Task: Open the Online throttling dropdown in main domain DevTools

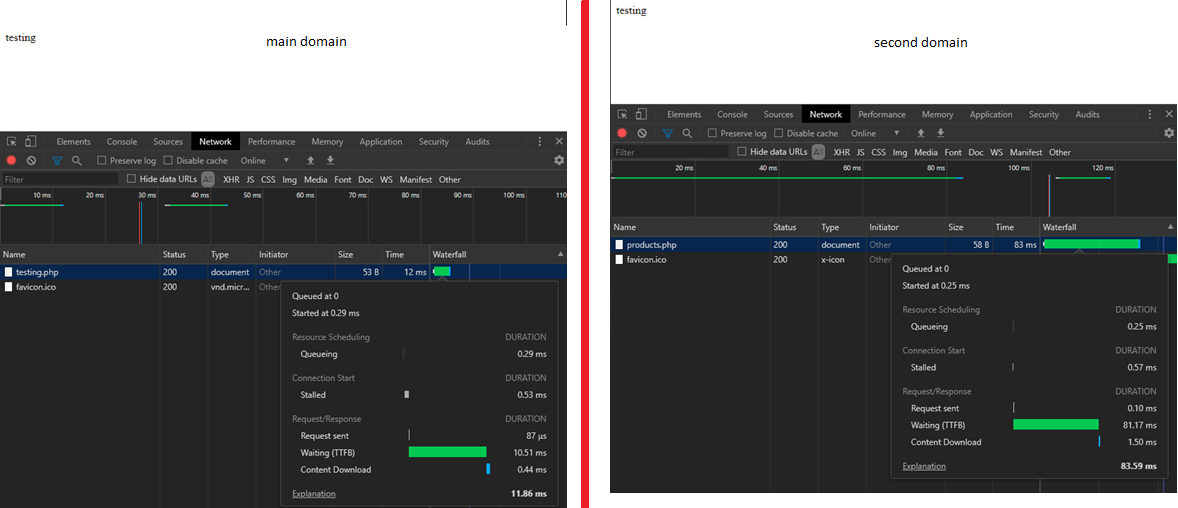Action: click(264, 161)
